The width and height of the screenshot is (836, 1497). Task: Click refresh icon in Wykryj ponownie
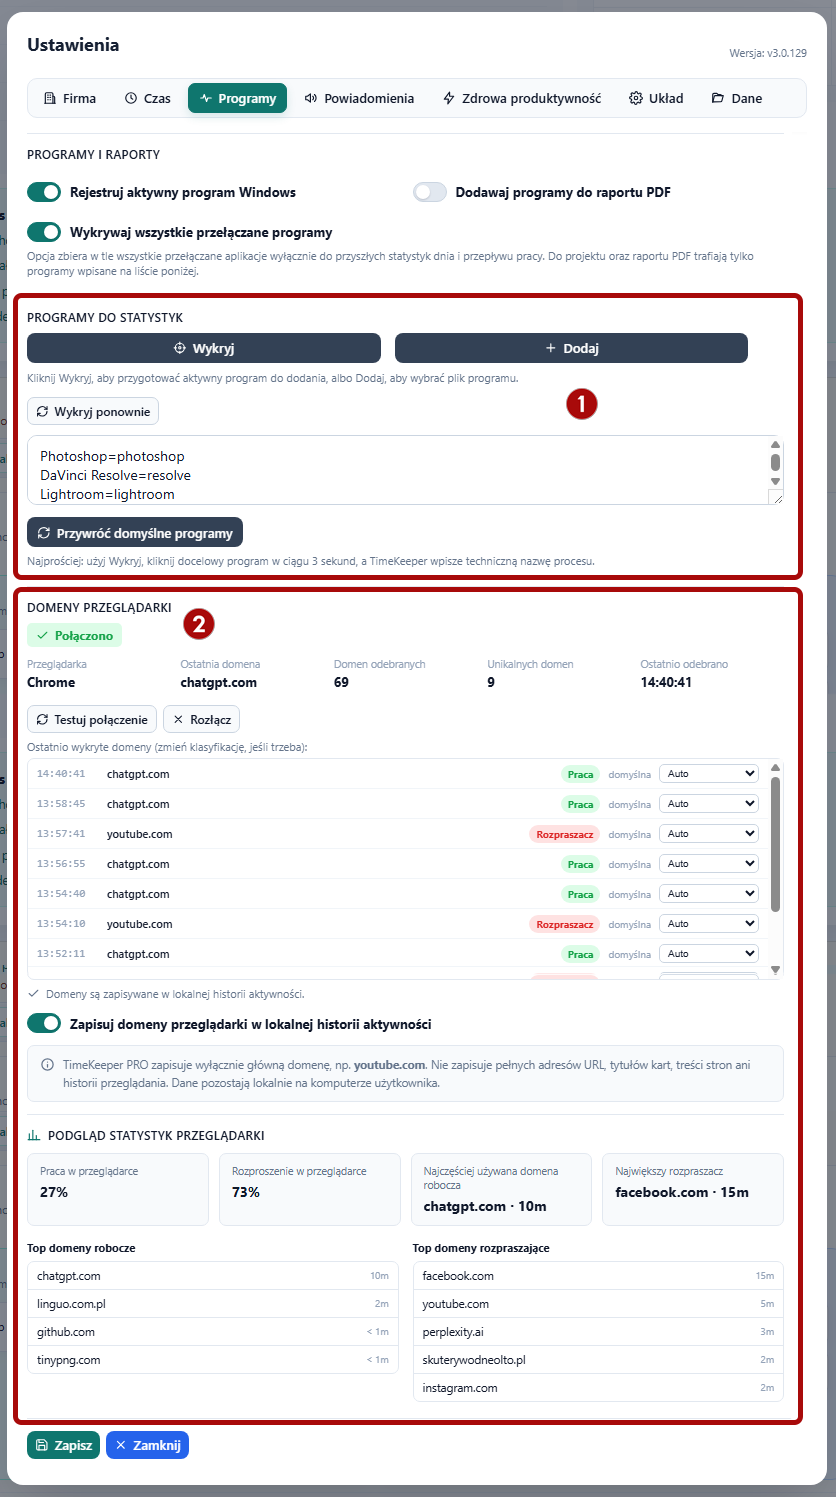coord(43,411)
